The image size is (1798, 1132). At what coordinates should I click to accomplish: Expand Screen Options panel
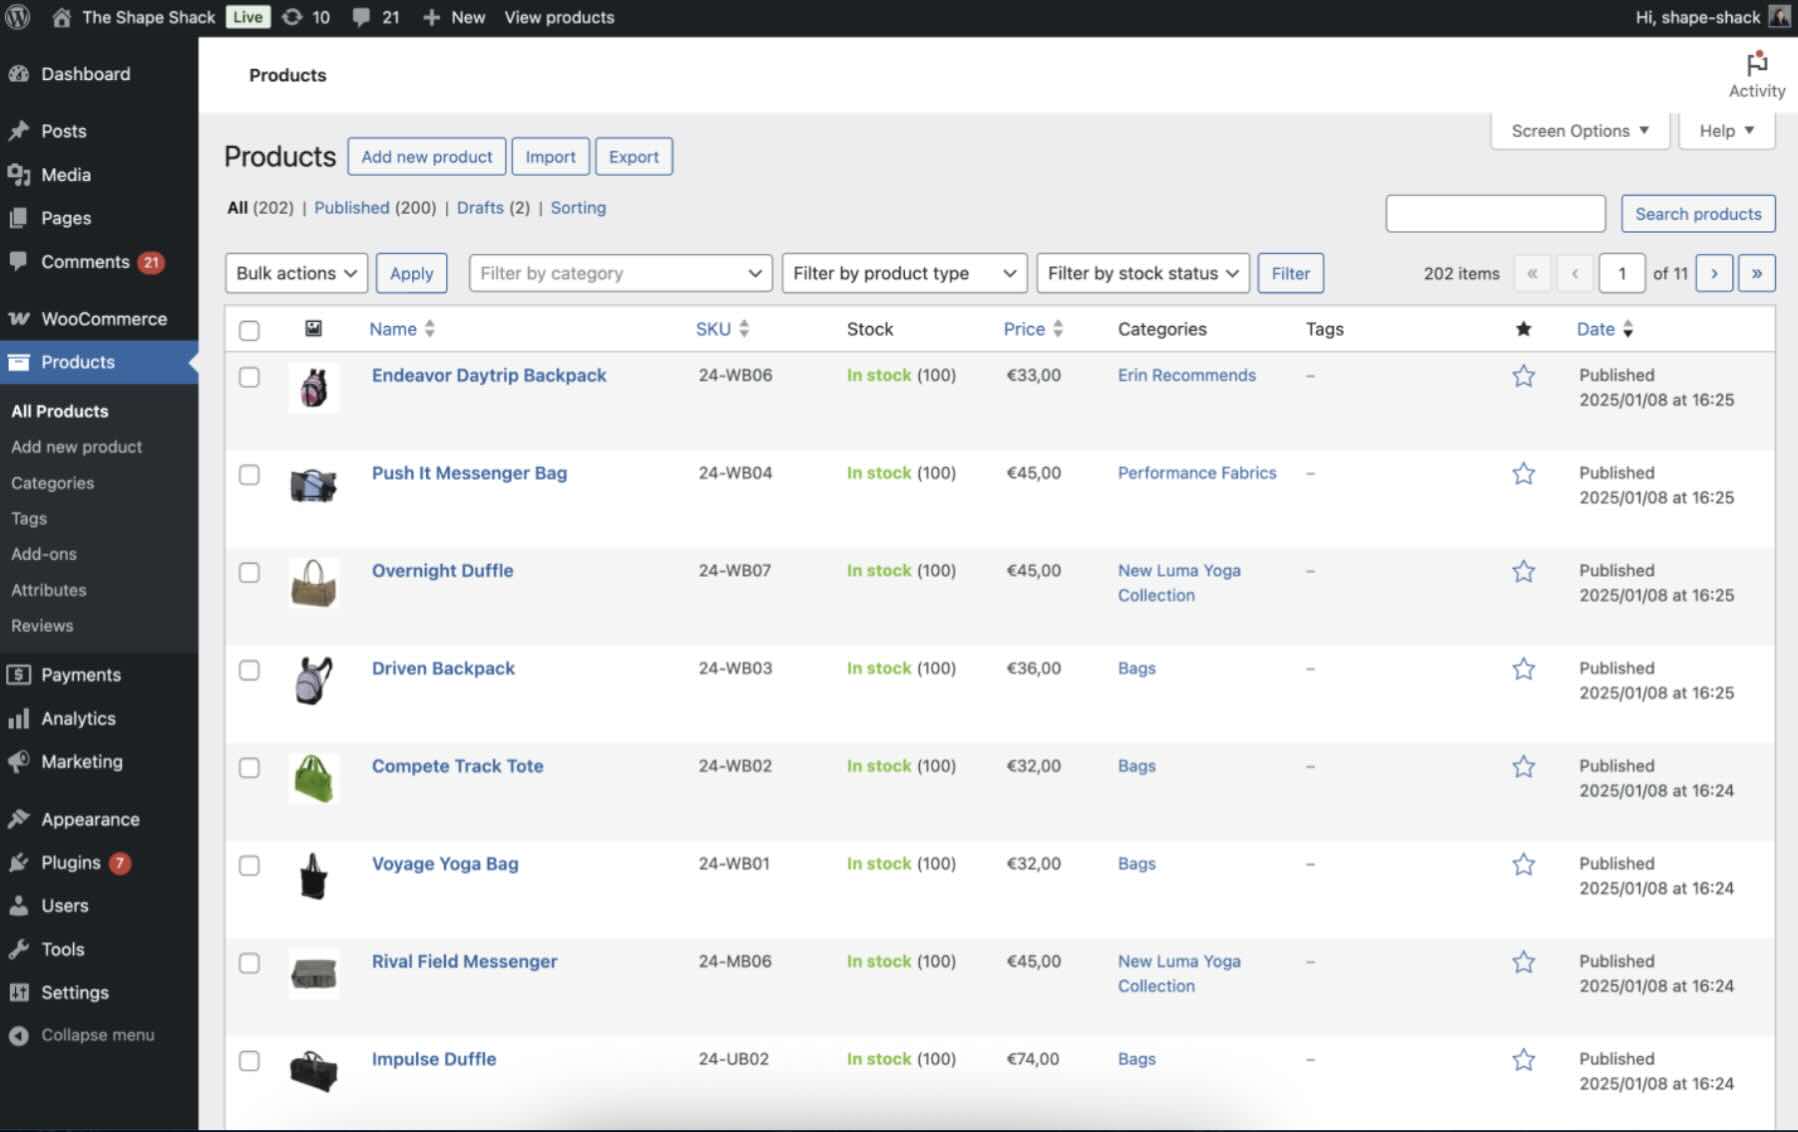tap(1580, 131)
